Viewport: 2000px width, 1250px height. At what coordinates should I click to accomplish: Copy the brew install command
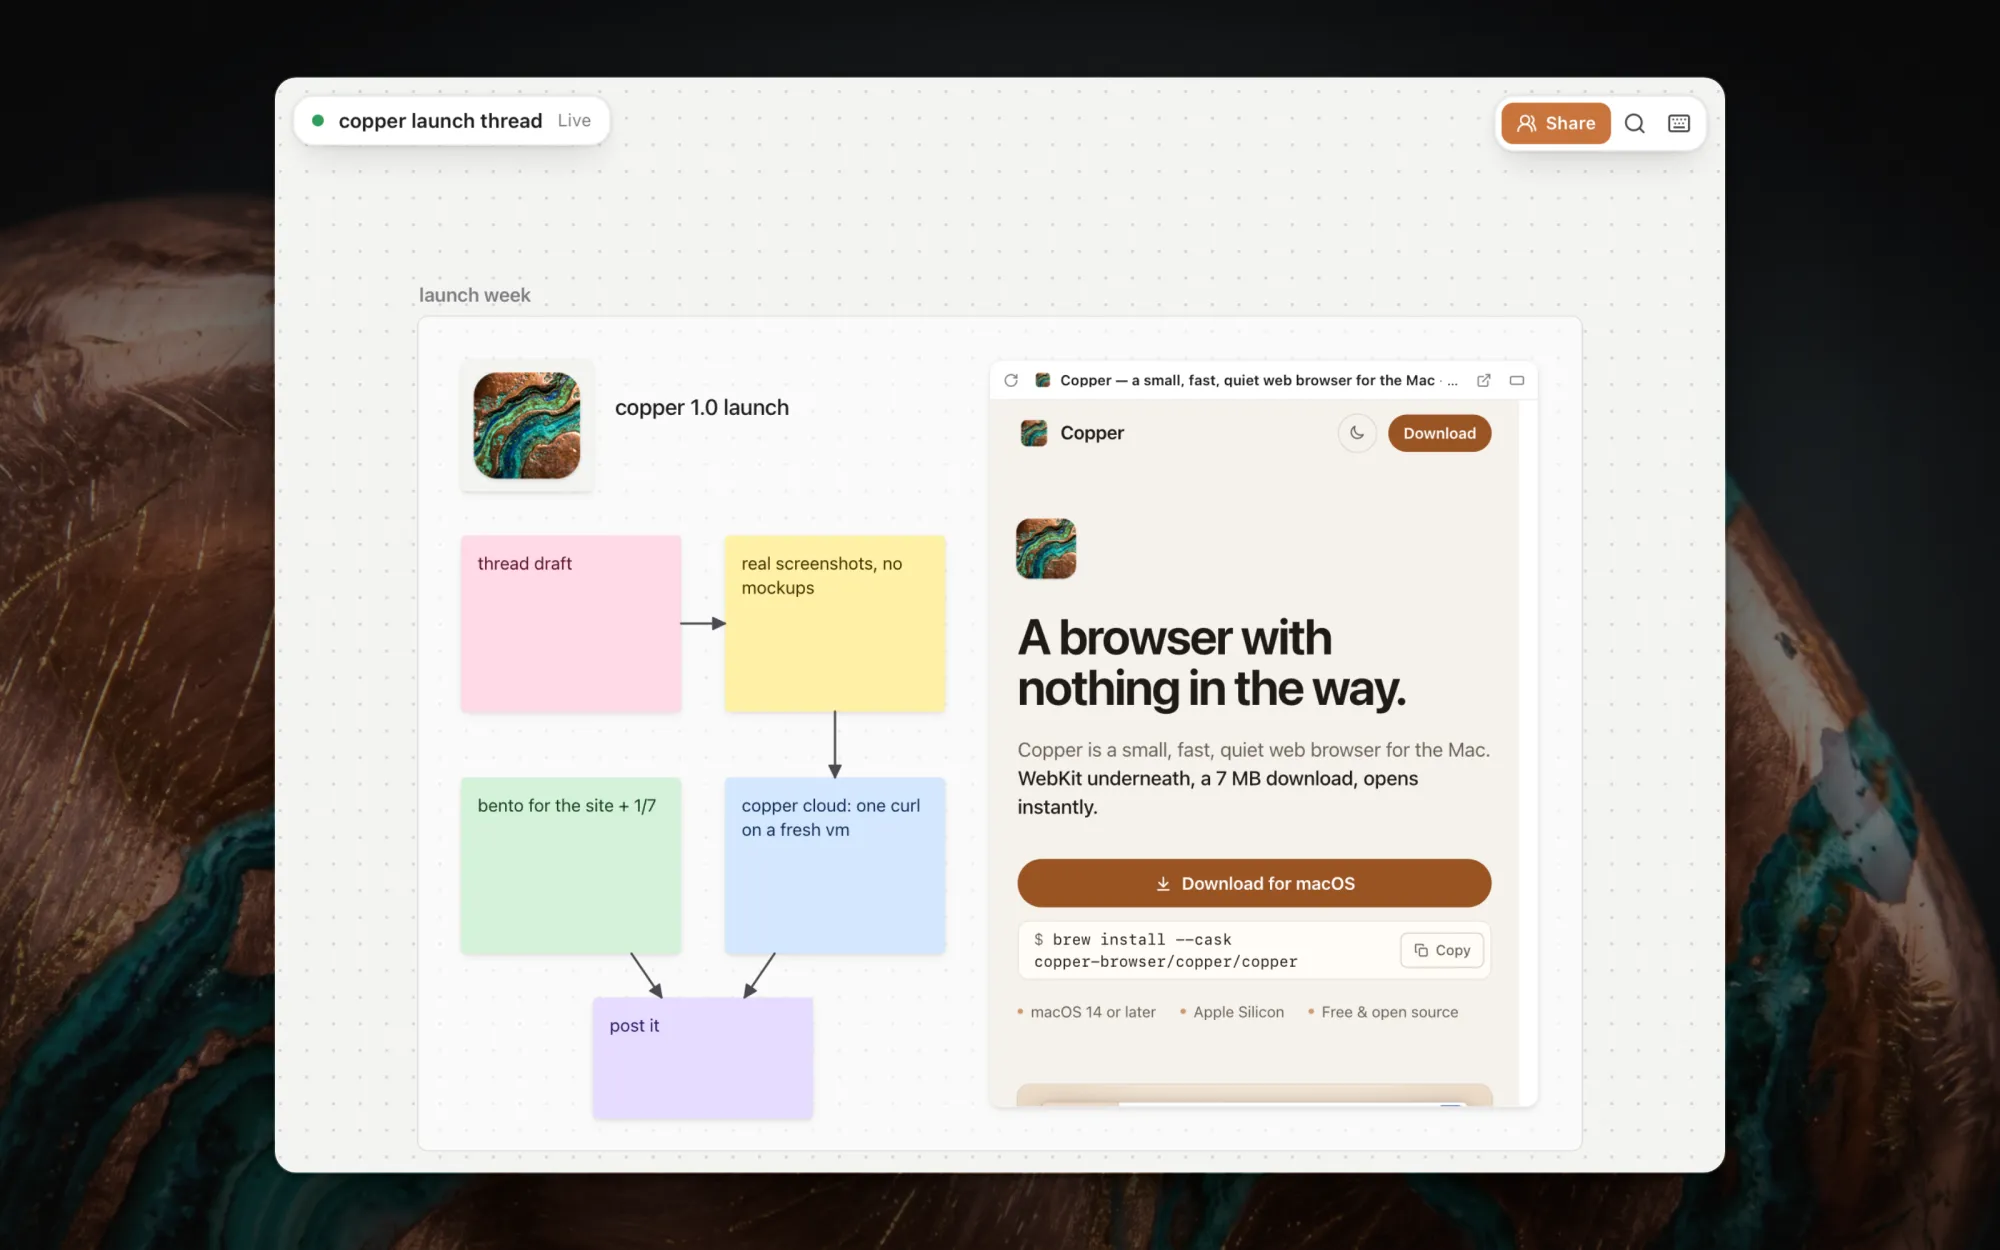1442,950
